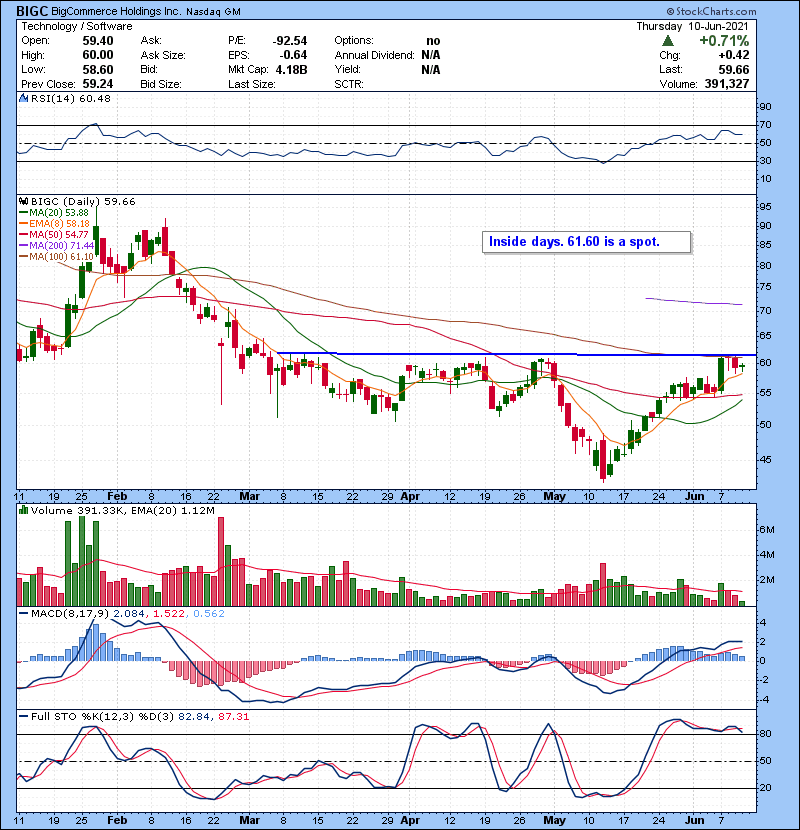Click the blue horizontal resistance line at 61.60

coord(516,354)
